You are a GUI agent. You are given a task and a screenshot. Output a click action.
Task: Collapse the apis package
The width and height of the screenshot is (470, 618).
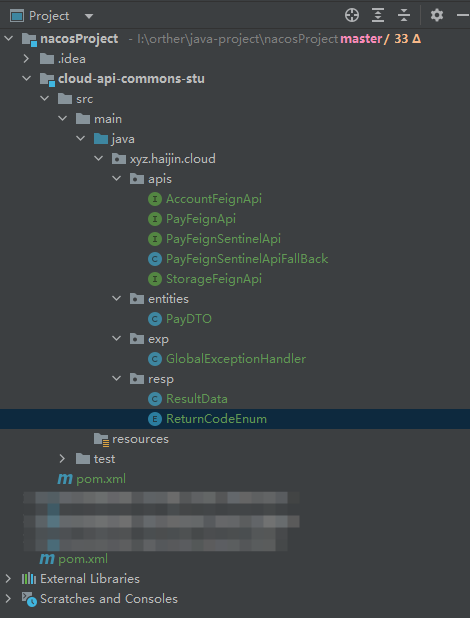tap(116, 179)
